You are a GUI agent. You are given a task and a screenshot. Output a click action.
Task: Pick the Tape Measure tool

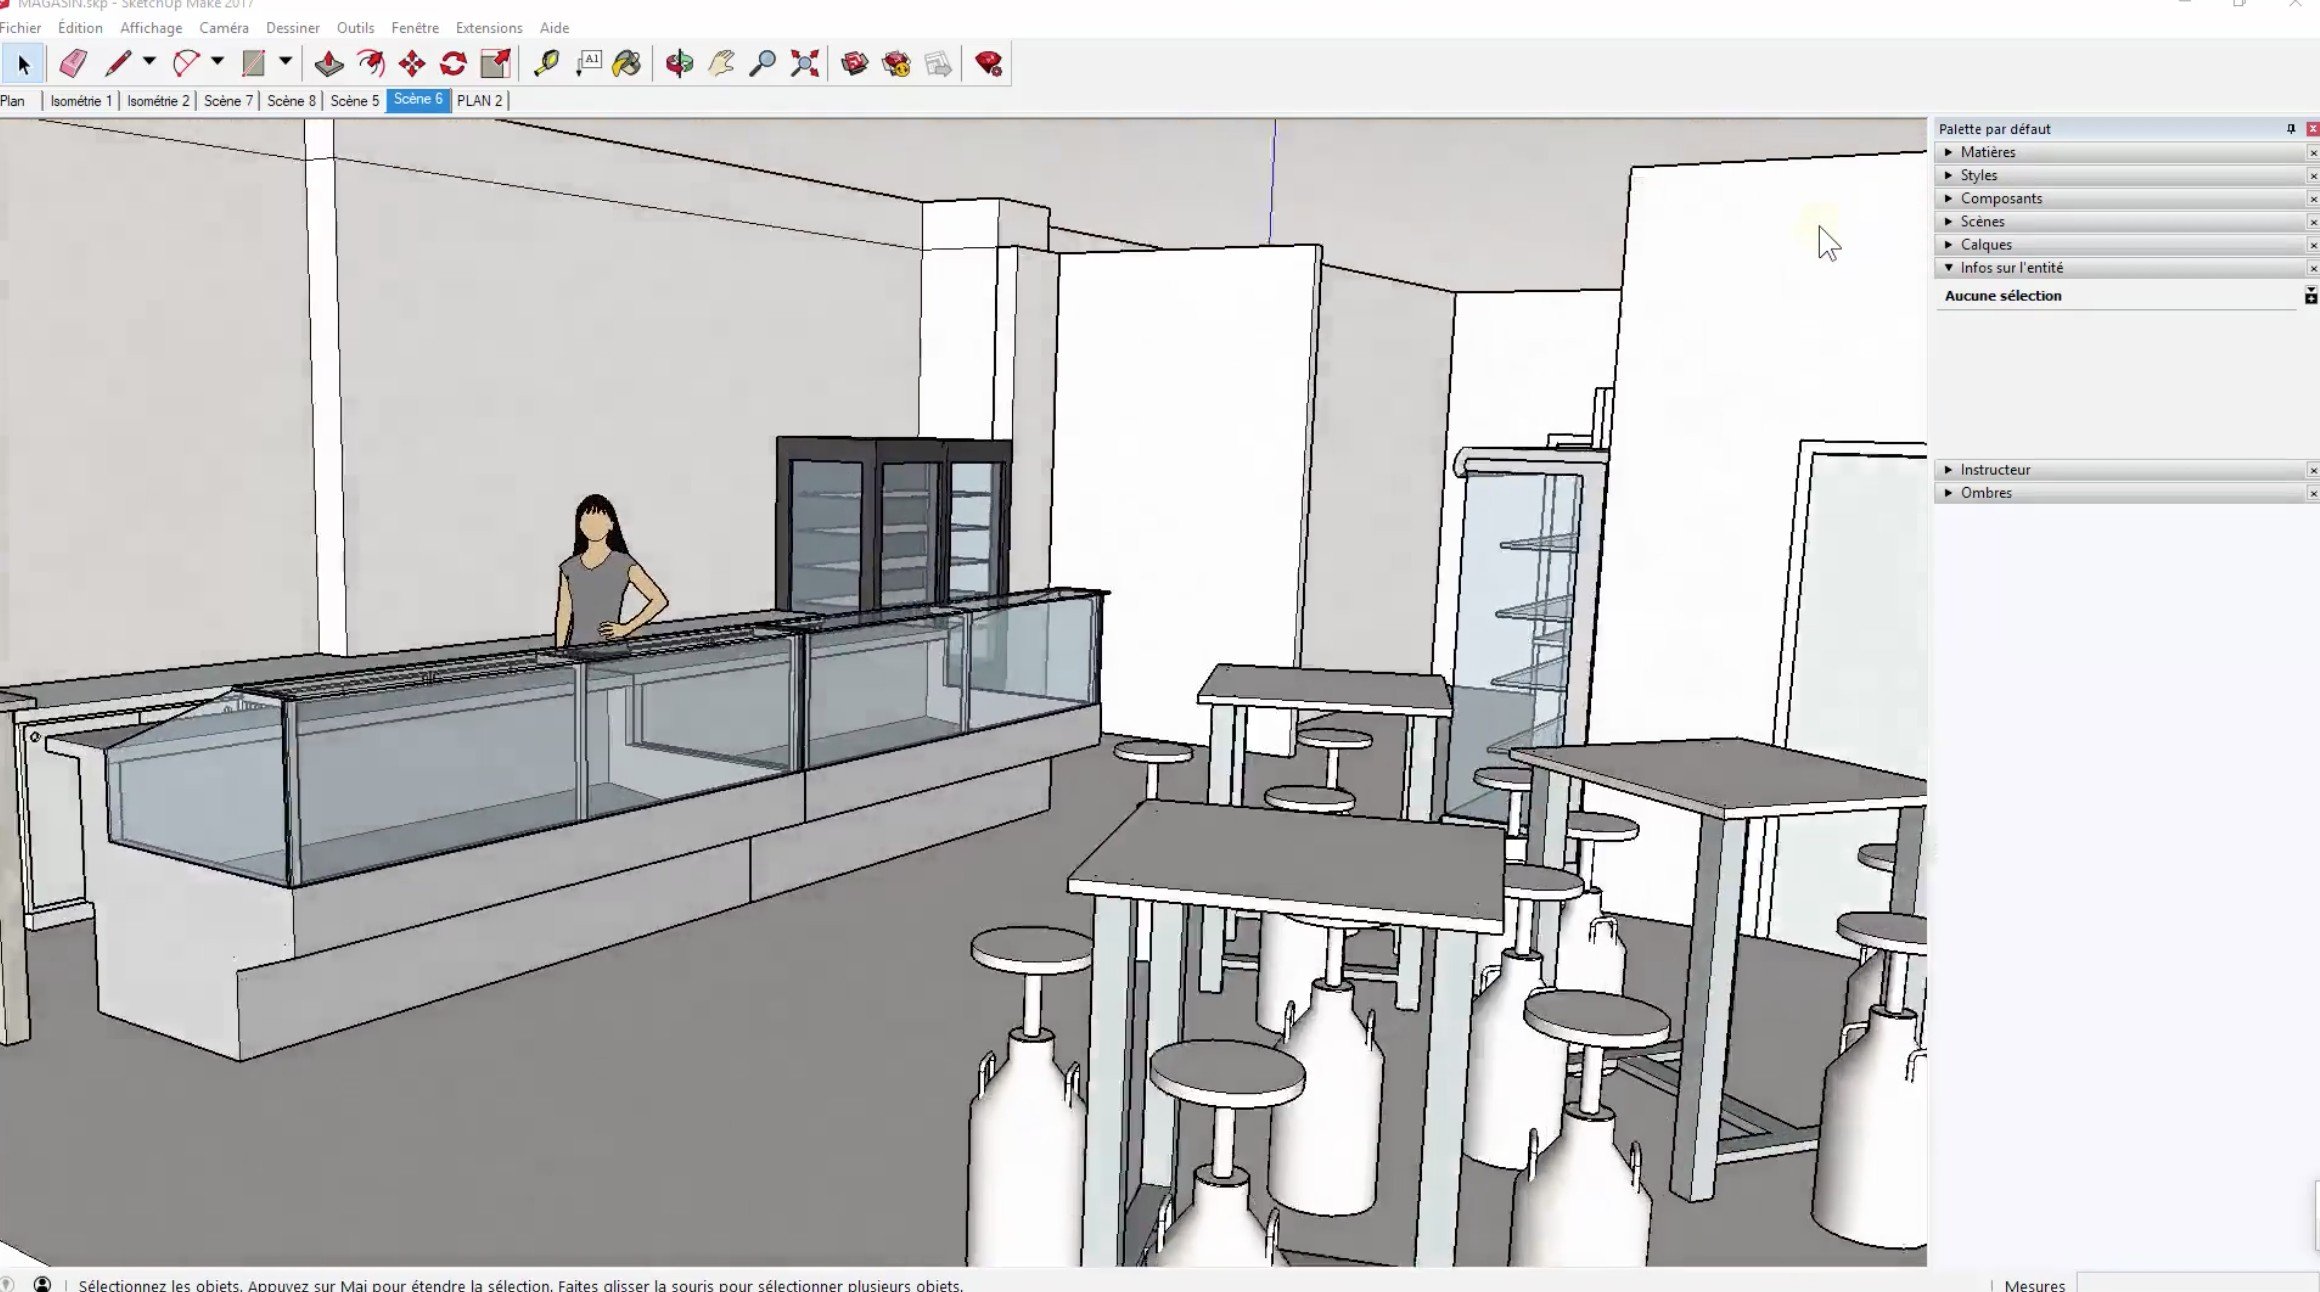546,64
